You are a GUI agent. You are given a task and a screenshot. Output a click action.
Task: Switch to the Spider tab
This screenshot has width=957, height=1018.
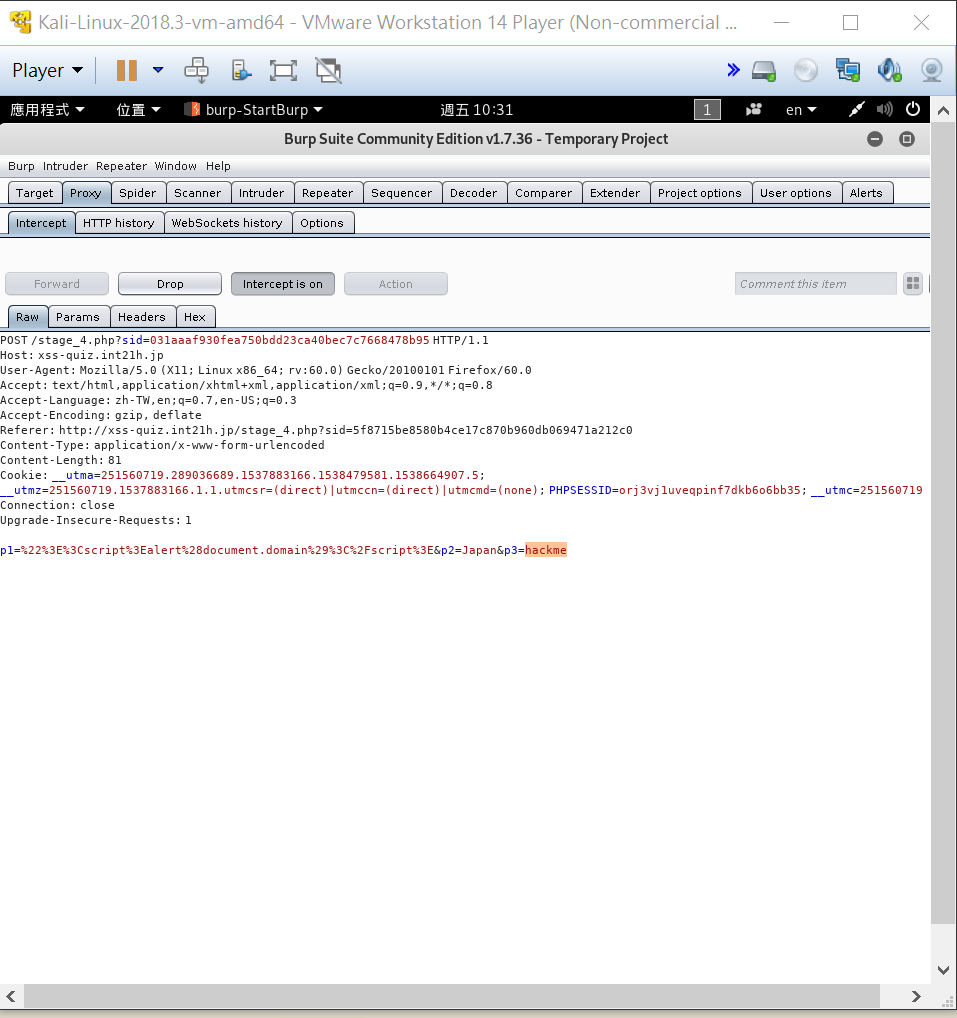tap(138, 193)
